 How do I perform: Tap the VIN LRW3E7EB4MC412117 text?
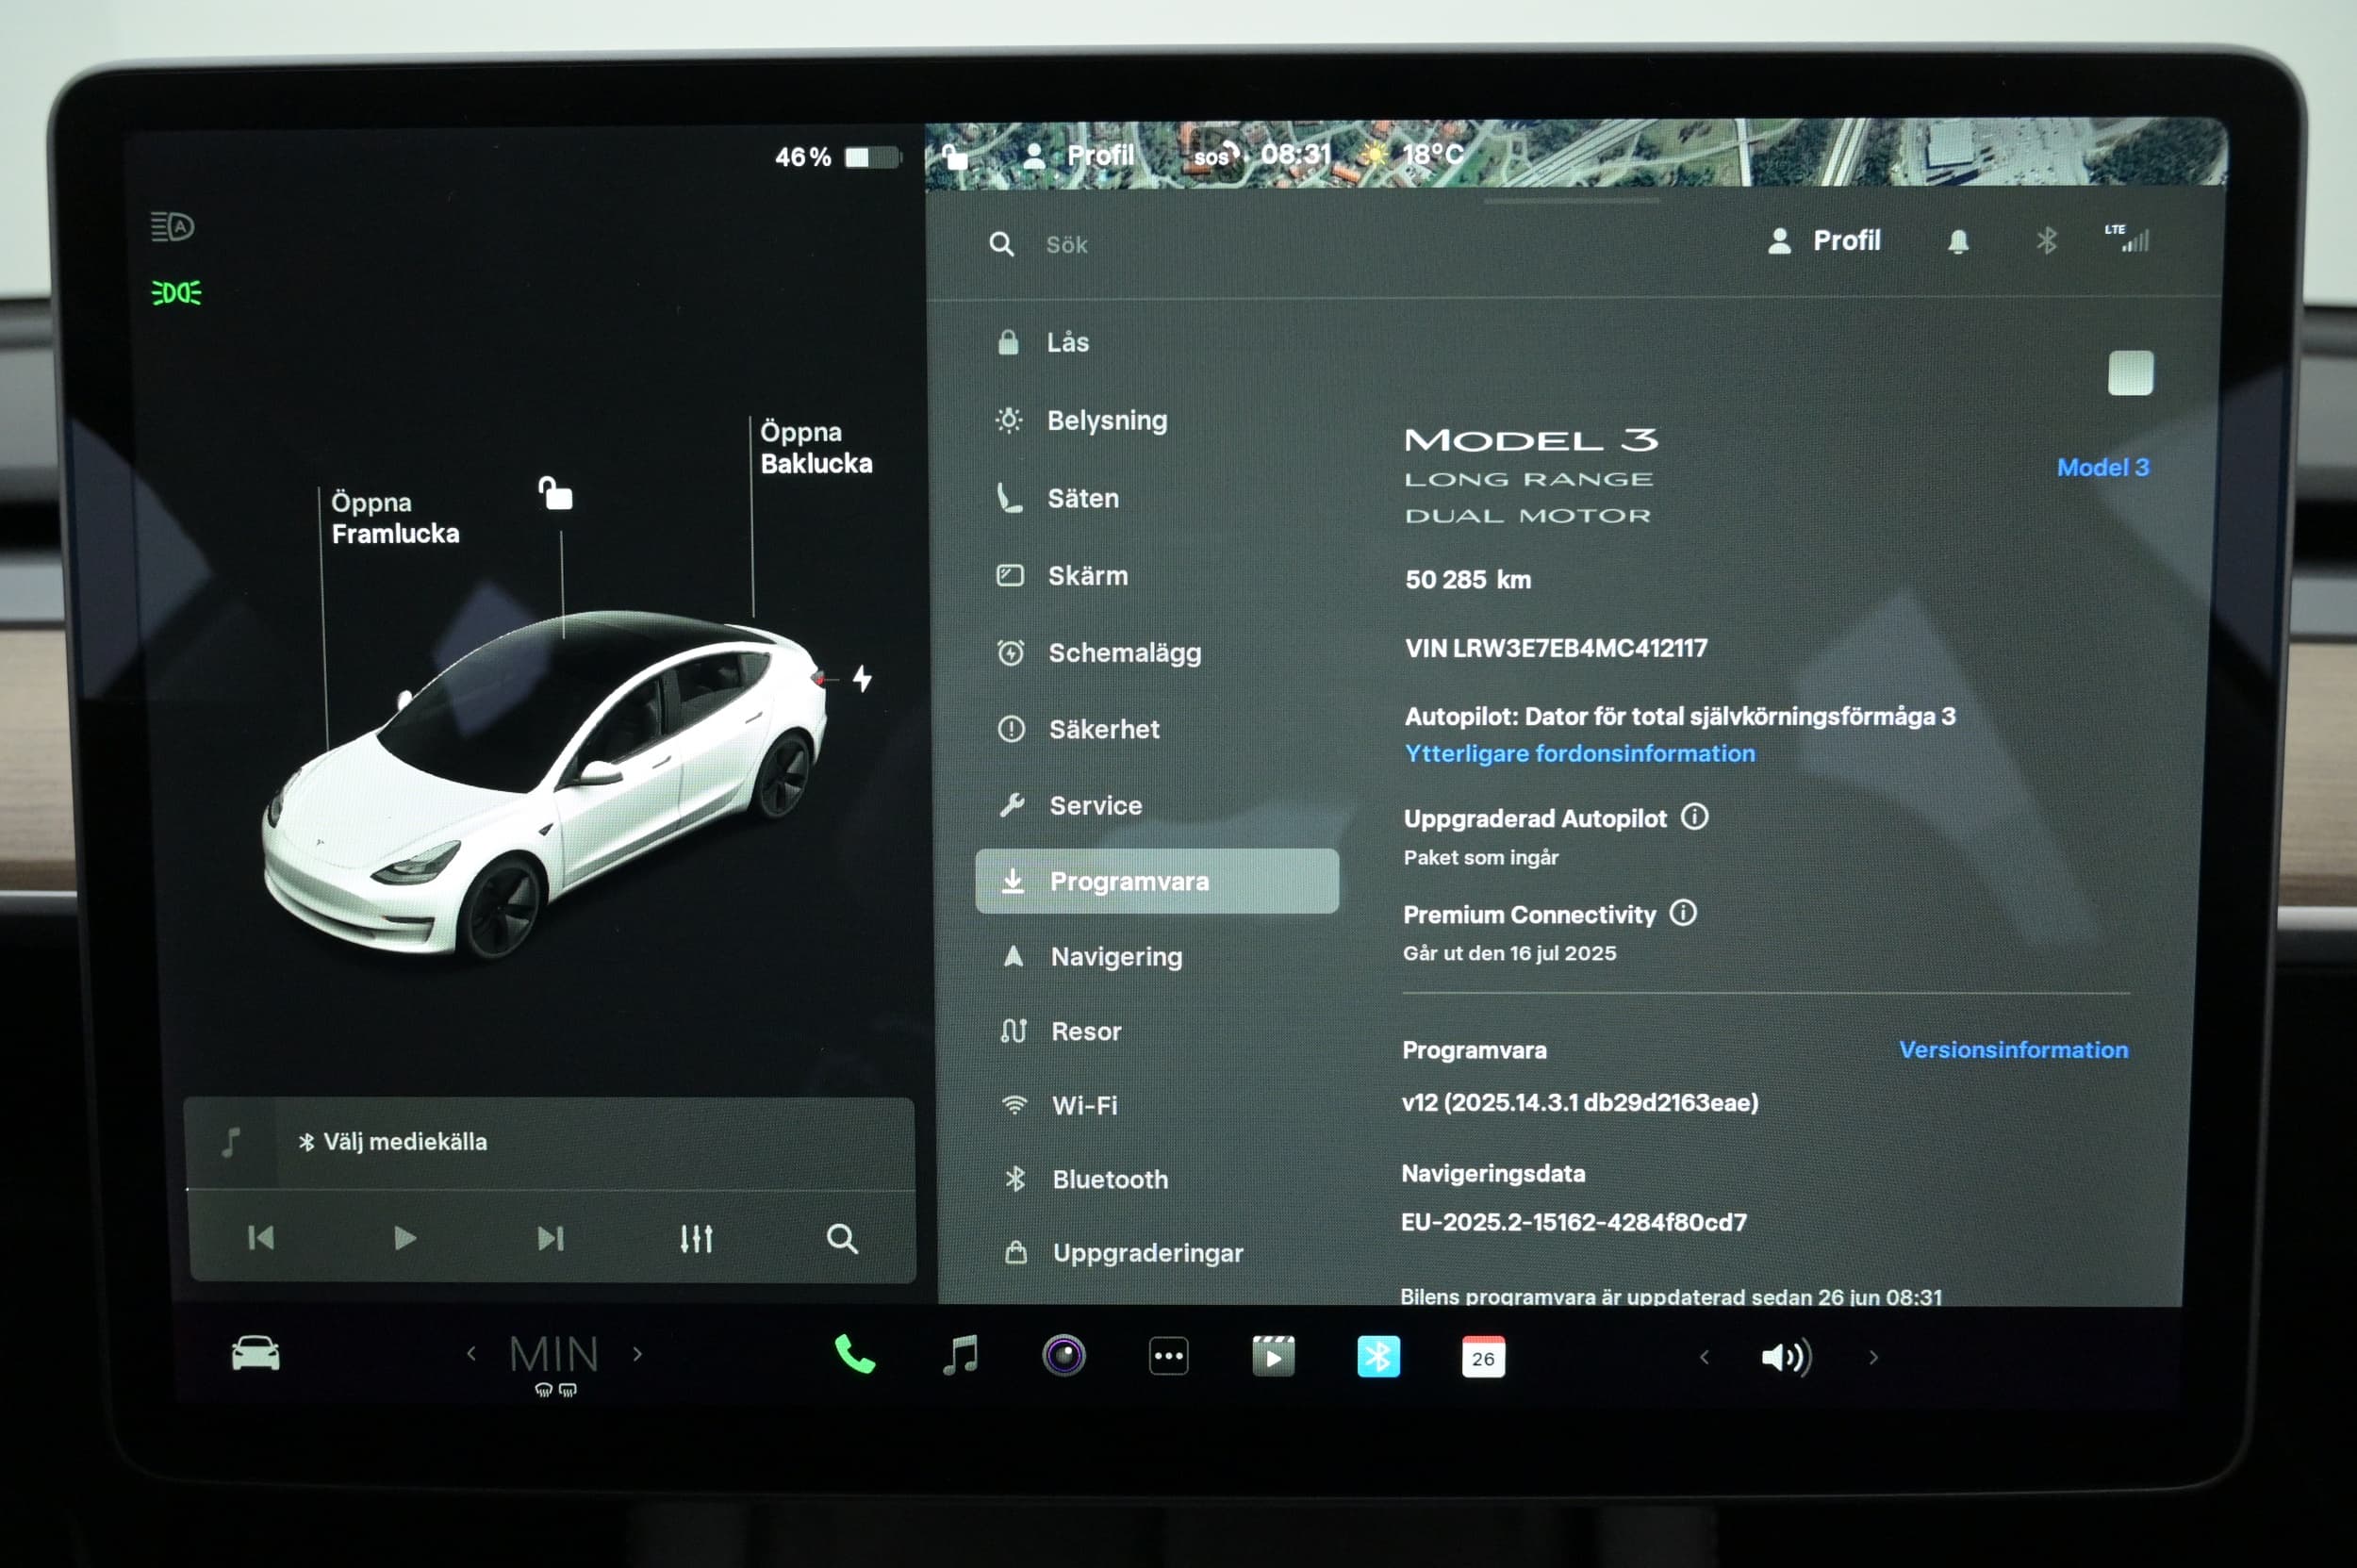click(x=1556, y=648)
